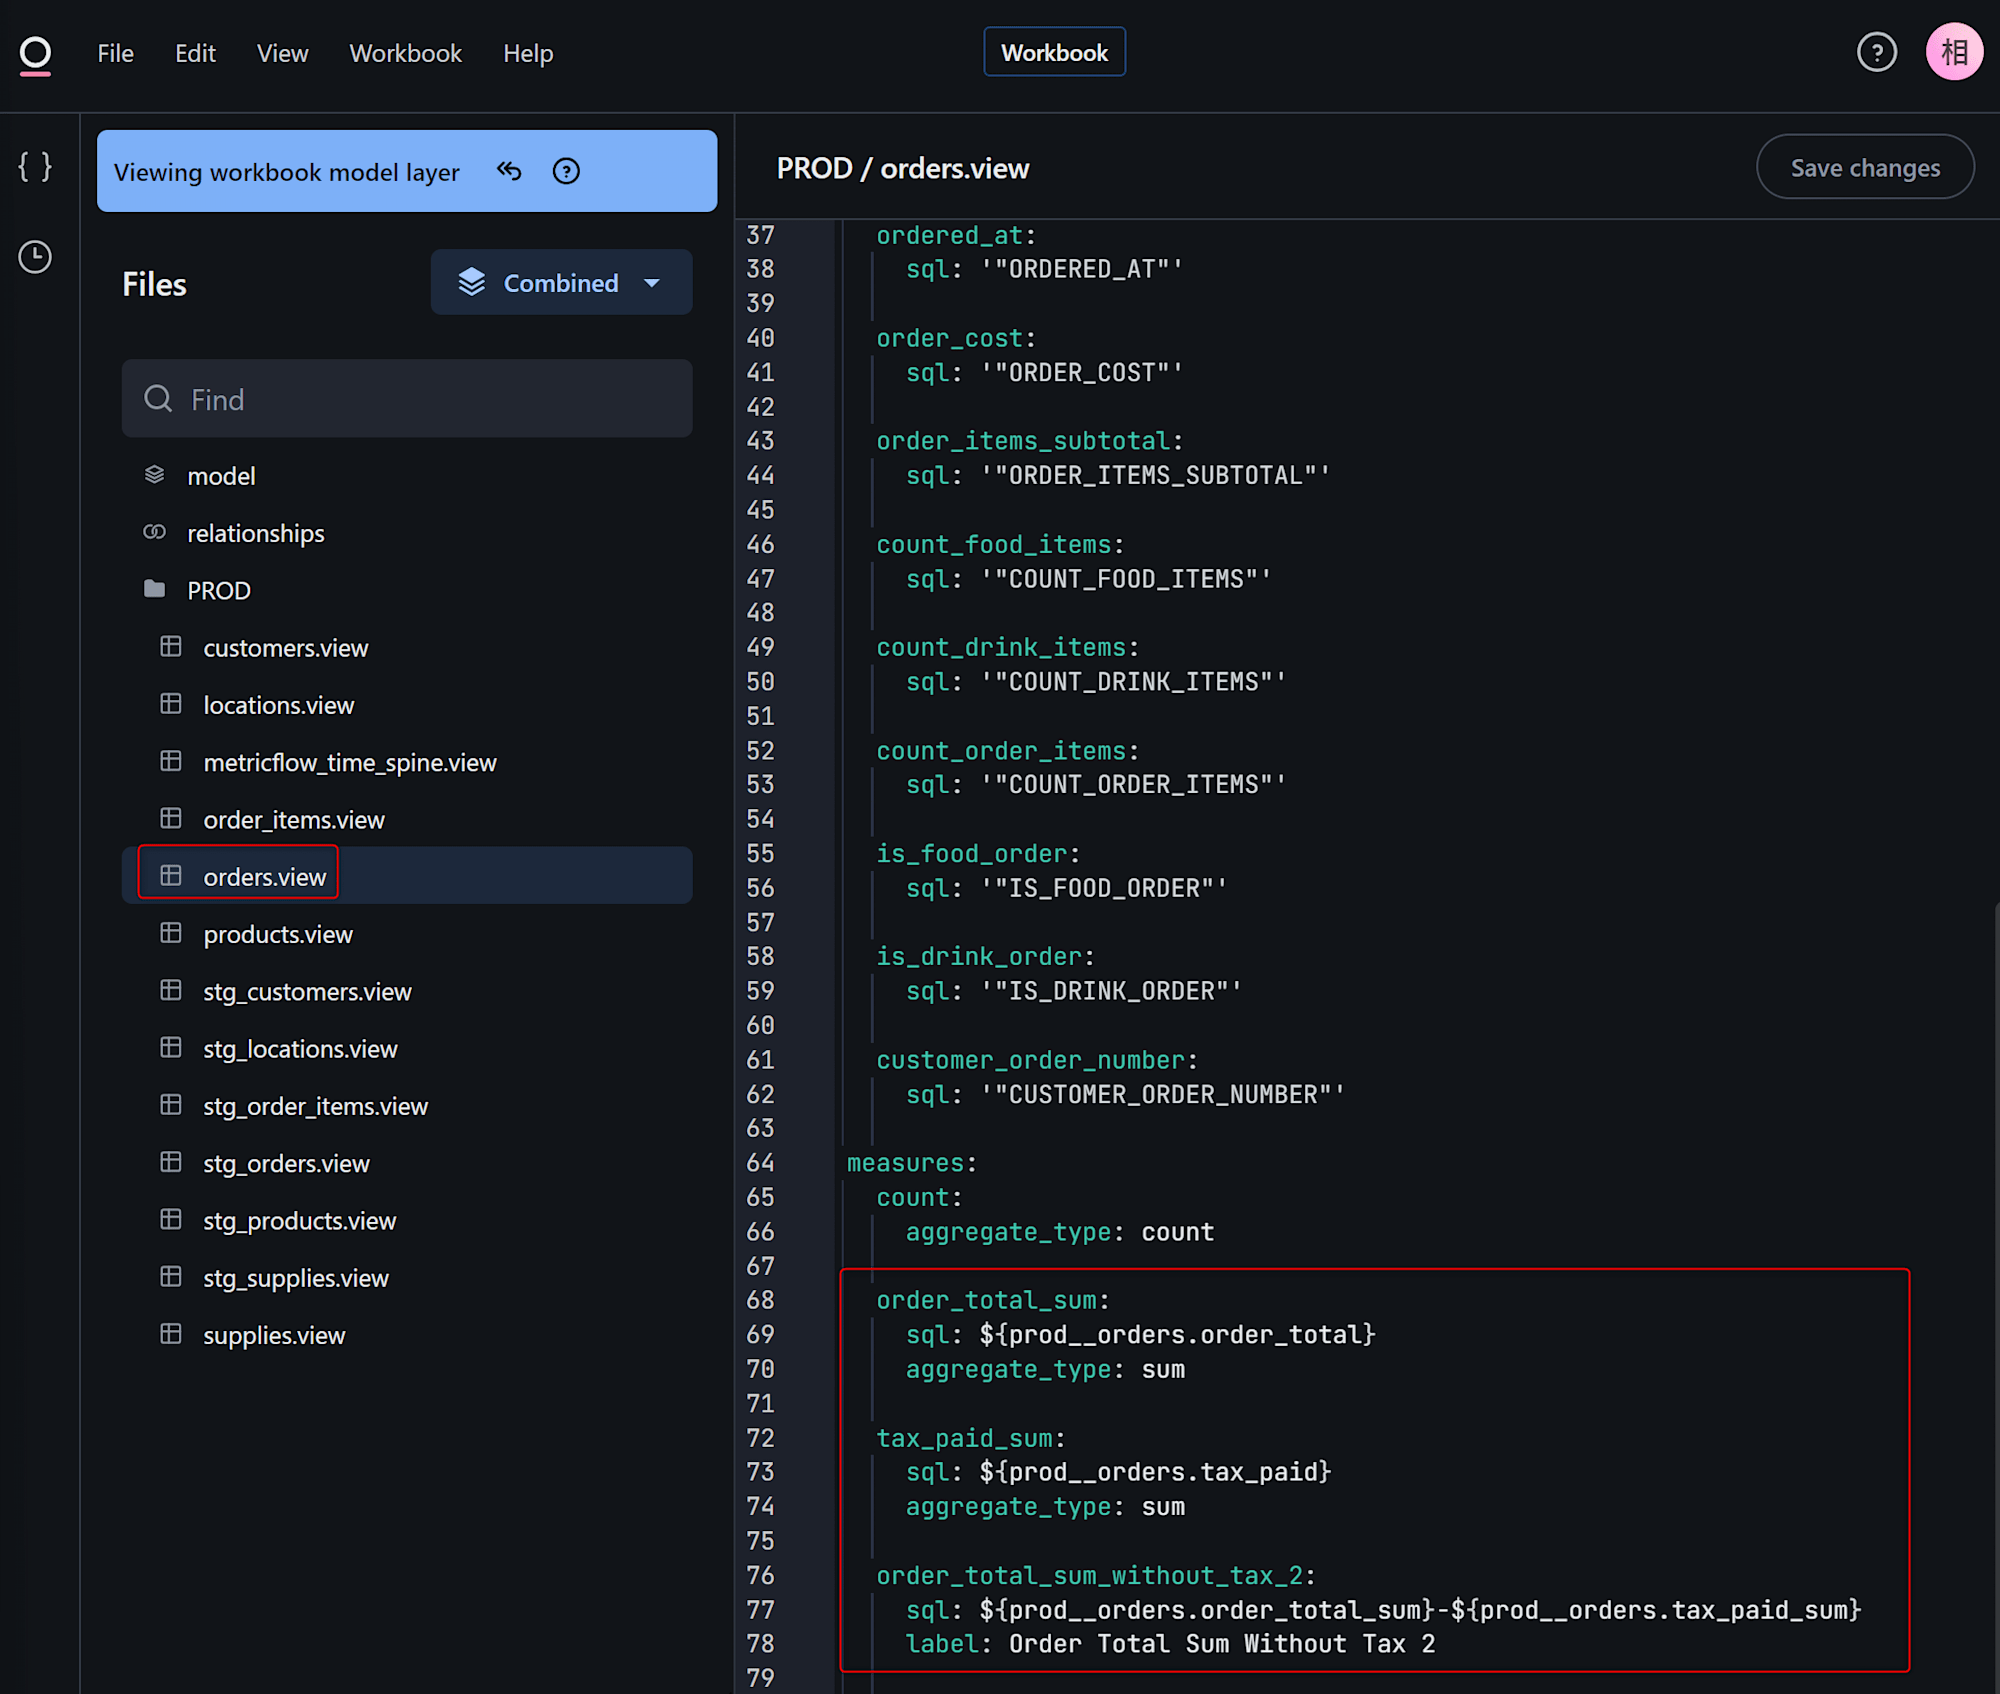Viewport: 2000px width, 1694px height.
Task: Click the locations.view table icon
Action: click(x=171, y=704)
